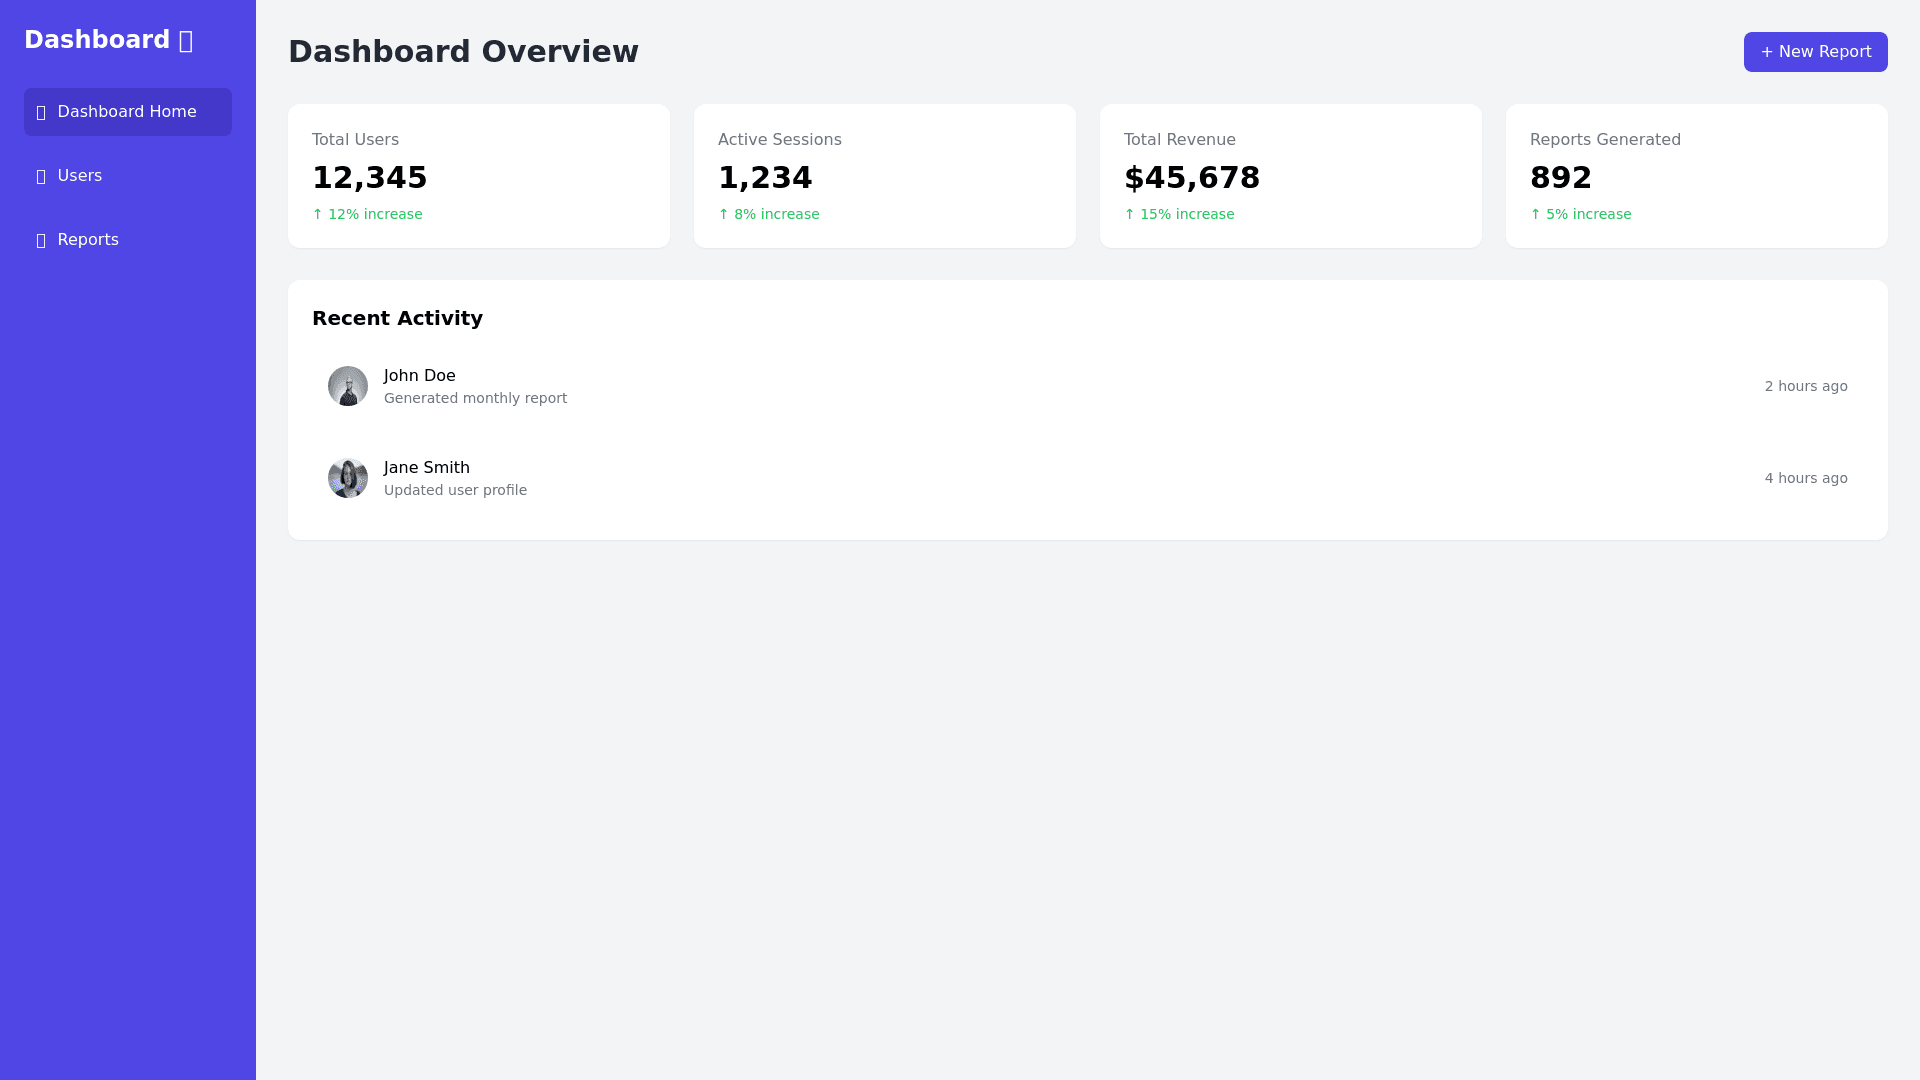This screenshot has height=1080, width=1920.
Task: Click the 2 hours ago timestamp
Action: tap(1805, 386)
